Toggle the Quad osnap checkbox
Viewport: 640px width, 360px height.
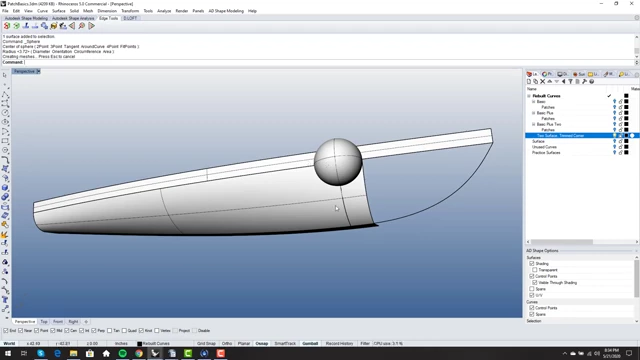point(124,331)
